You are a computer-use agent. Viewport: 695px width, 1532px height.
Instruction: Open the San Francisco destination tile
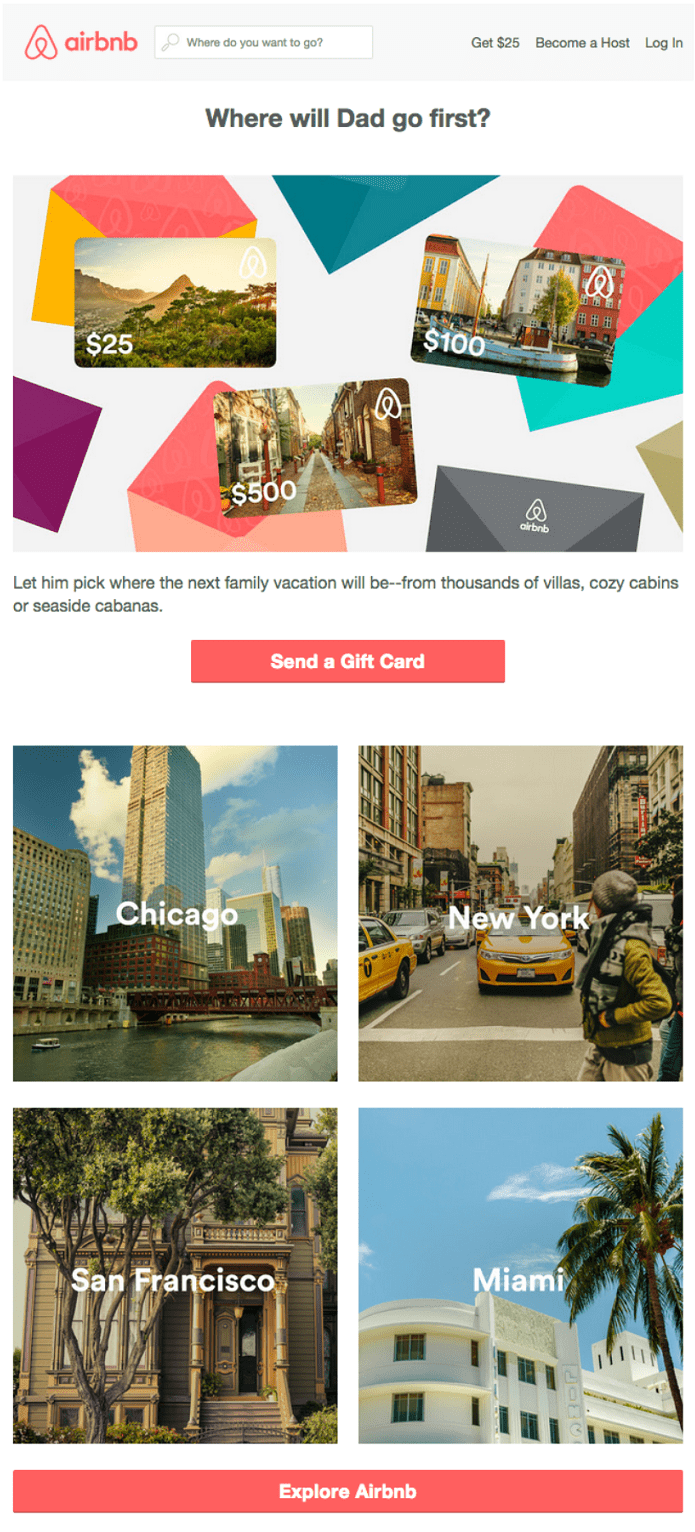(175, 1275)
